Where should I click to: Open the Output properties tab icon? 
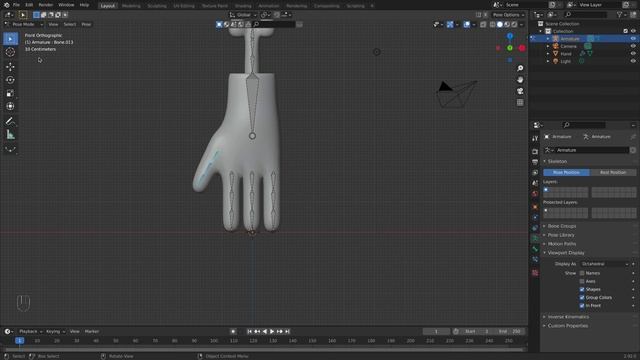pos(535,162)
